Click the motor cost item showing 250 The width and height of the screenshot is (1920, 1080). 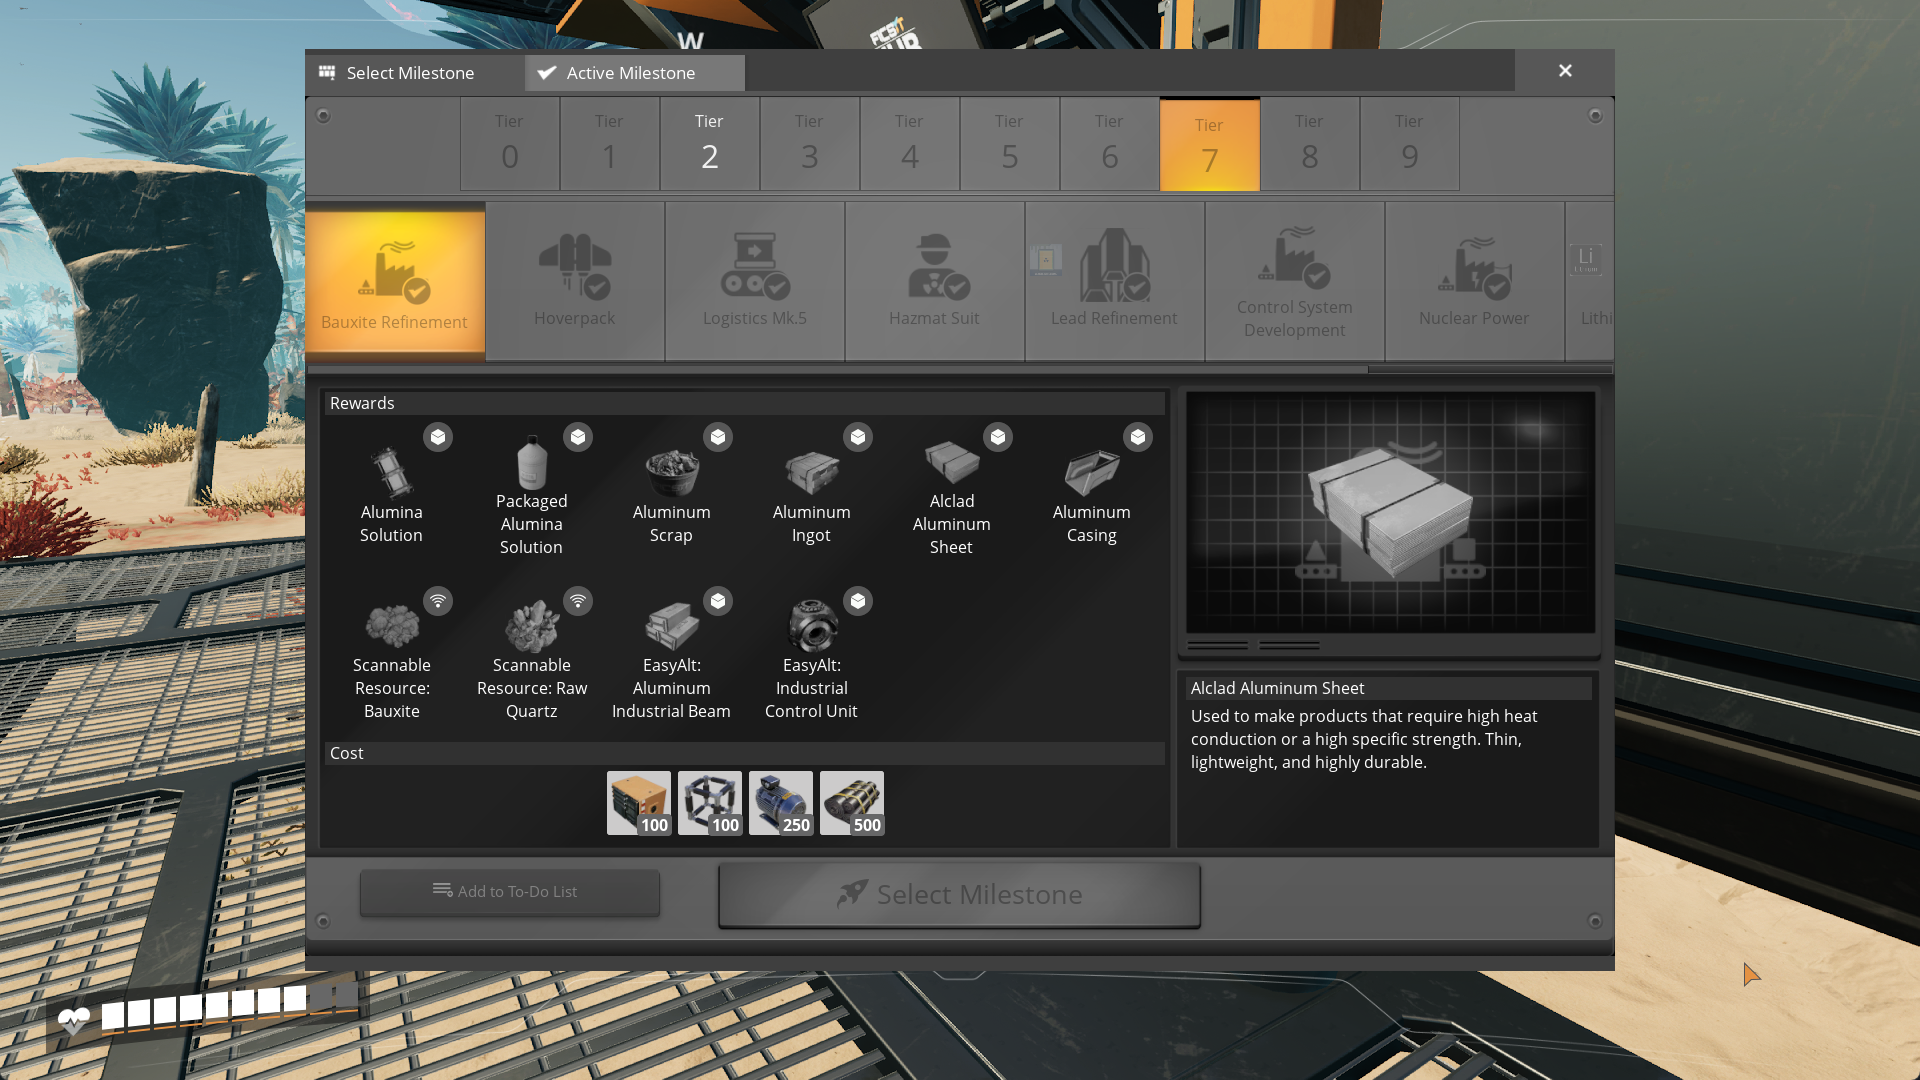pyautogui.click(x=781, y=803)
